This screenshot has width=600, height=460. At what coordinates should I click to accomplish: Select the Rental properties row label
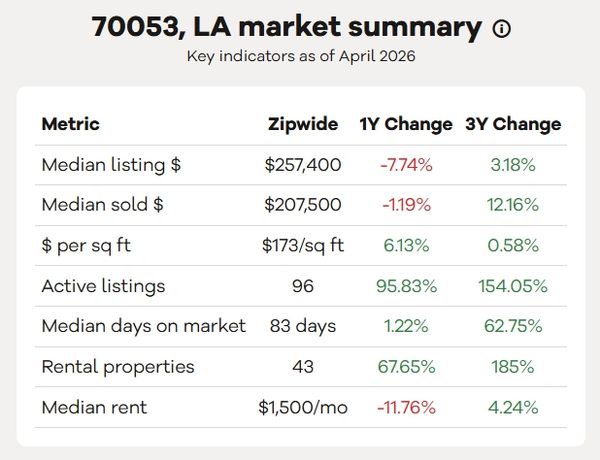click(x=118, y=367)
